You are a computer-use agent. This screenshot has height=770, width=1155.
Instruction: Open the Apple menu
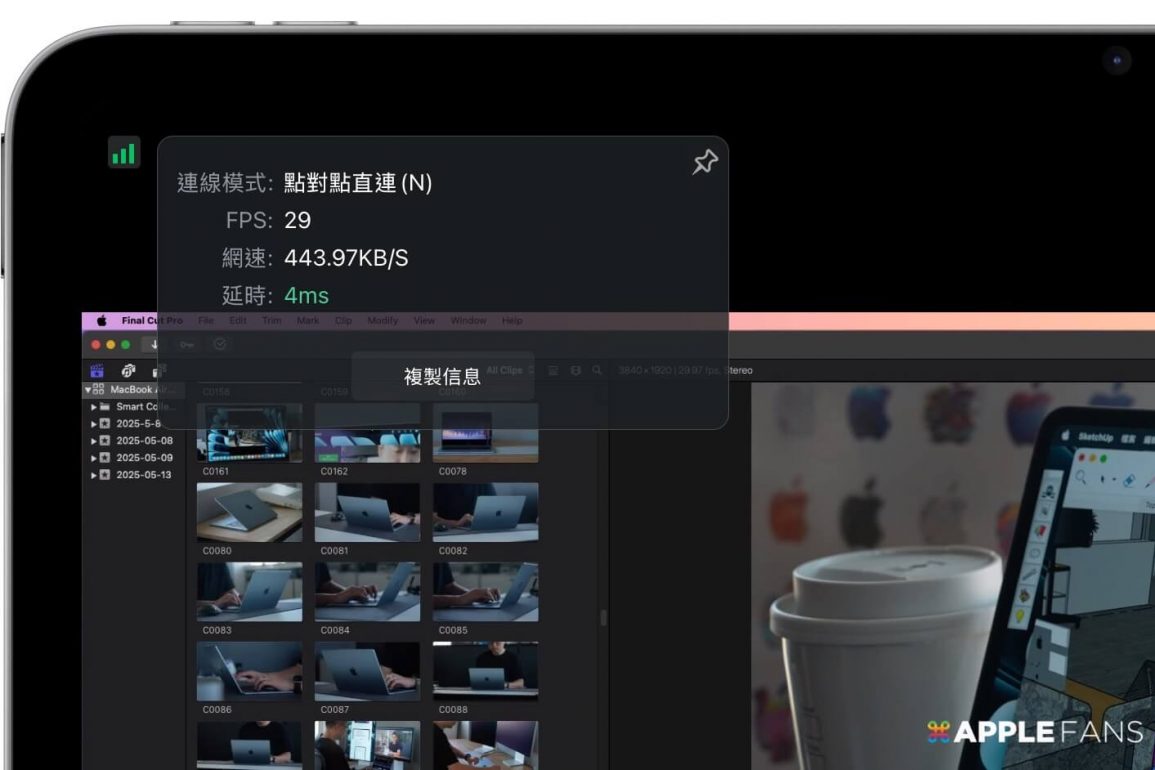pyautogui.click(x=102, y=321)
